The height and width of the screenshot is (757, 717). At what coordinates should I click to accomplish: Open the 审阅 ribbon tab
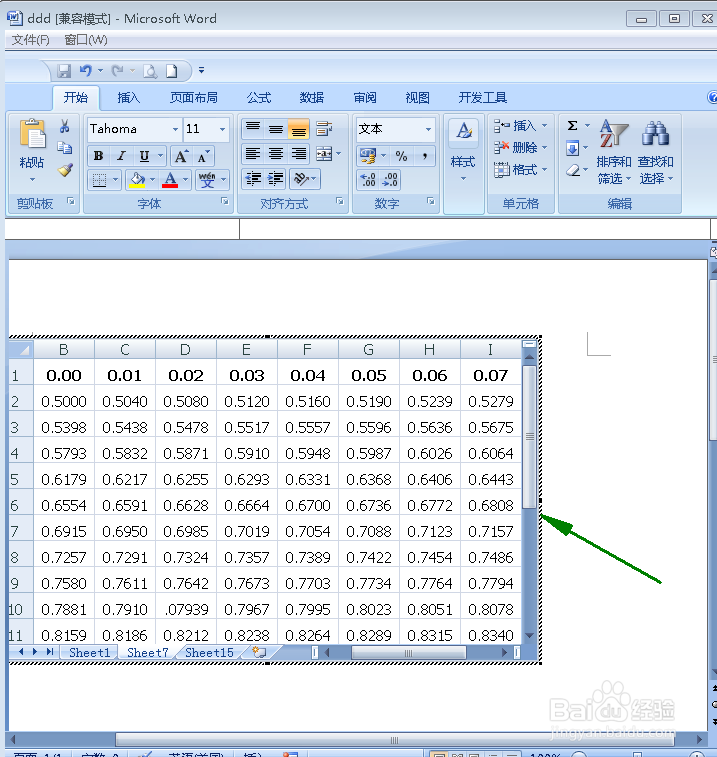(365, 98)
